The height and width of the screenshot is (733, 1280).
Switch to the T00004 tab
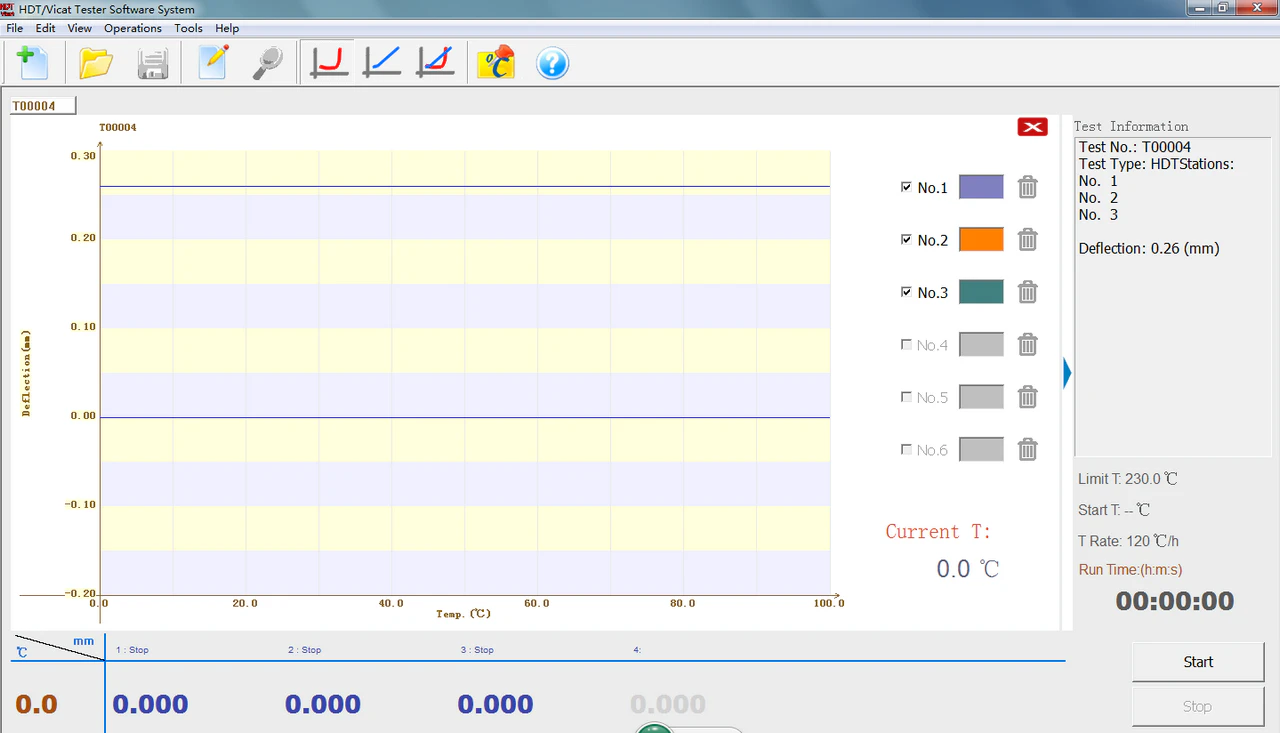pyautogui.click(x=42, y=106)
